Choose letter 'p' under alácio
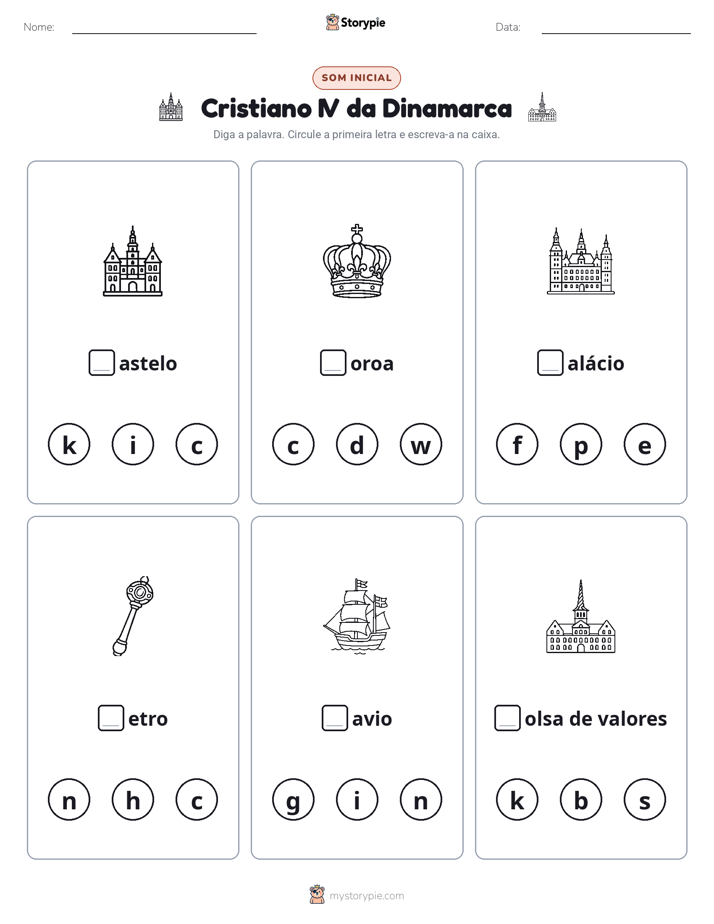The image size is (714, 924). [581, 444]
